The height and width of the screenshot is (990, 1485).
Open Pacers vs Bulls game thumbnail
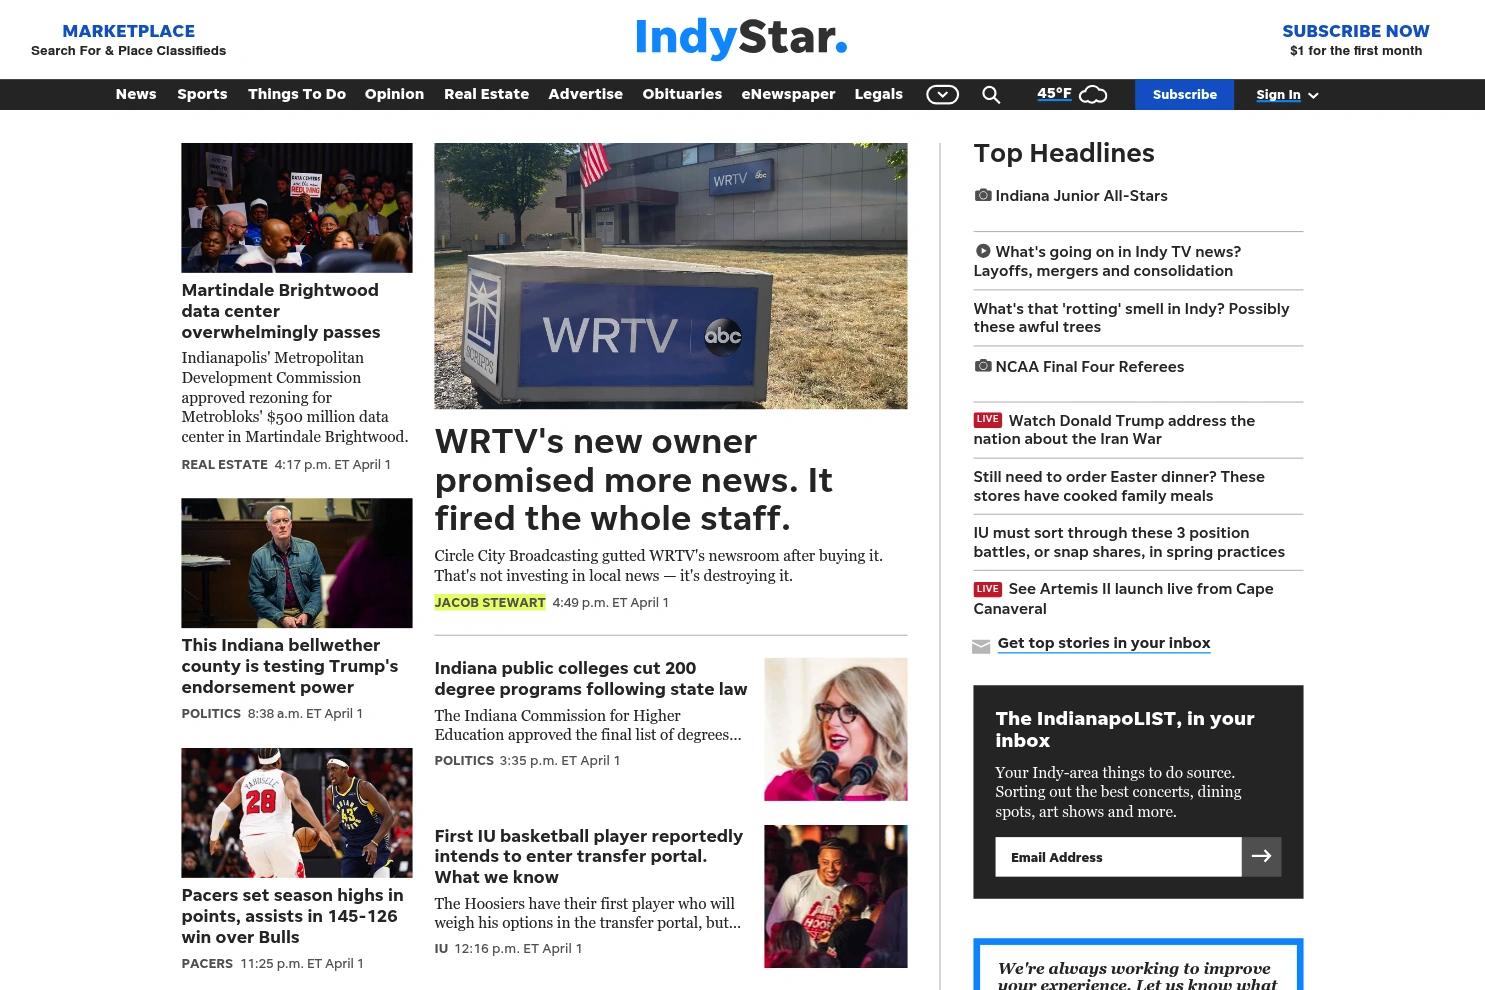(297, 813)
